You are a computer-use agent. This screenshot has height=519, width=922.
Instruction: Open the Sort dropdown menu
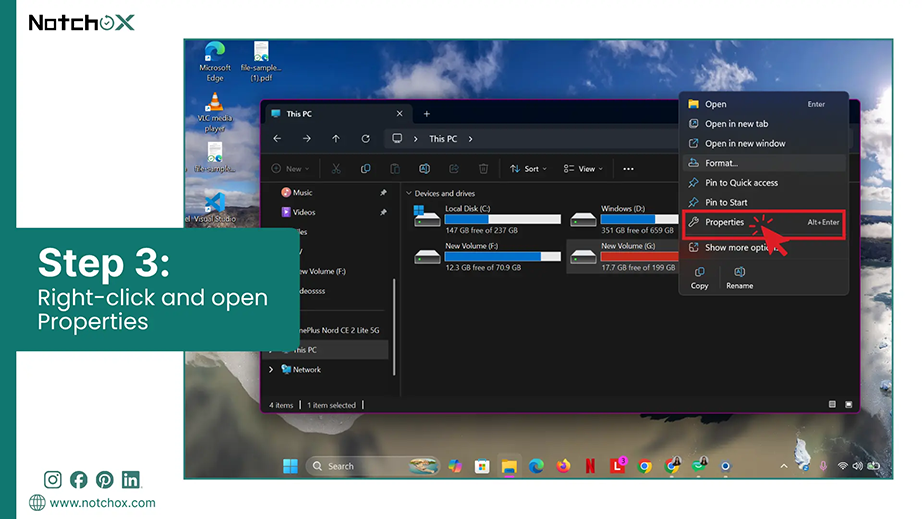[528, 169]
